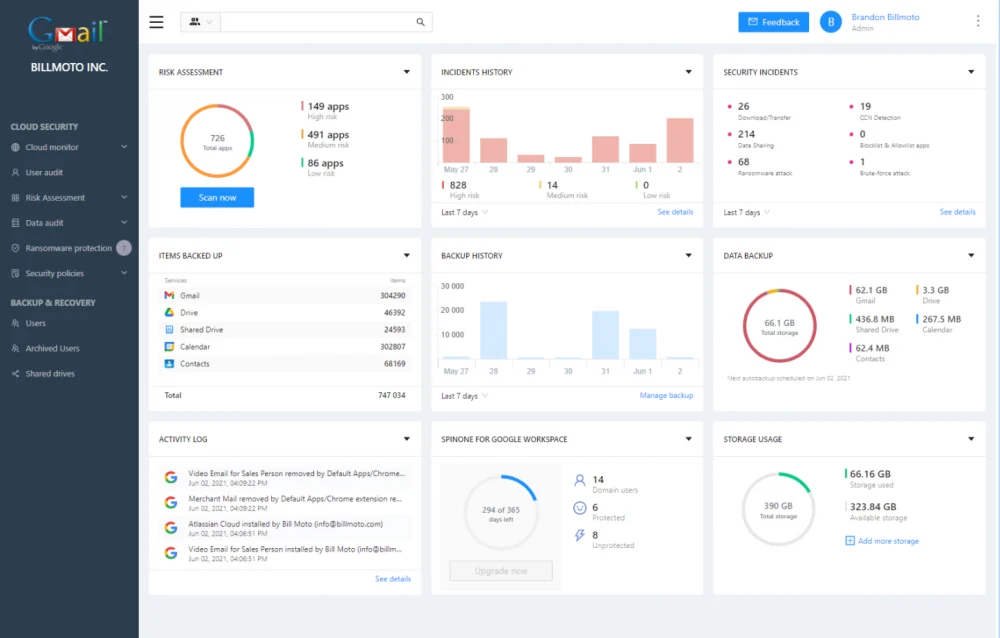Screen dimensions: 1000x638
Task: Open the hamburger menu
Action: coord(156,22)
